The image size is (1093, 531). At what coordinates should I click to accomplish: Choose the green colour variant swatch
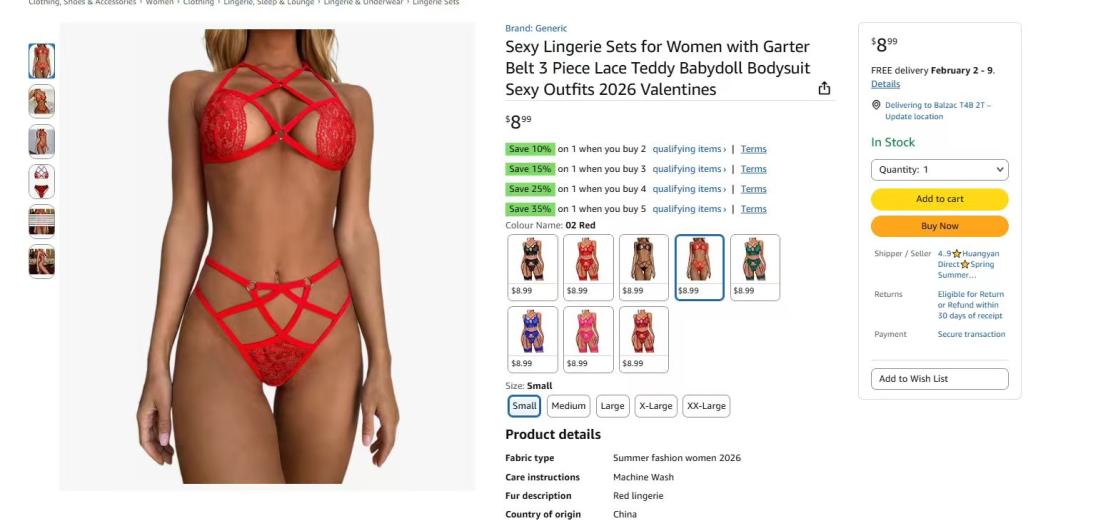(755, 268)
